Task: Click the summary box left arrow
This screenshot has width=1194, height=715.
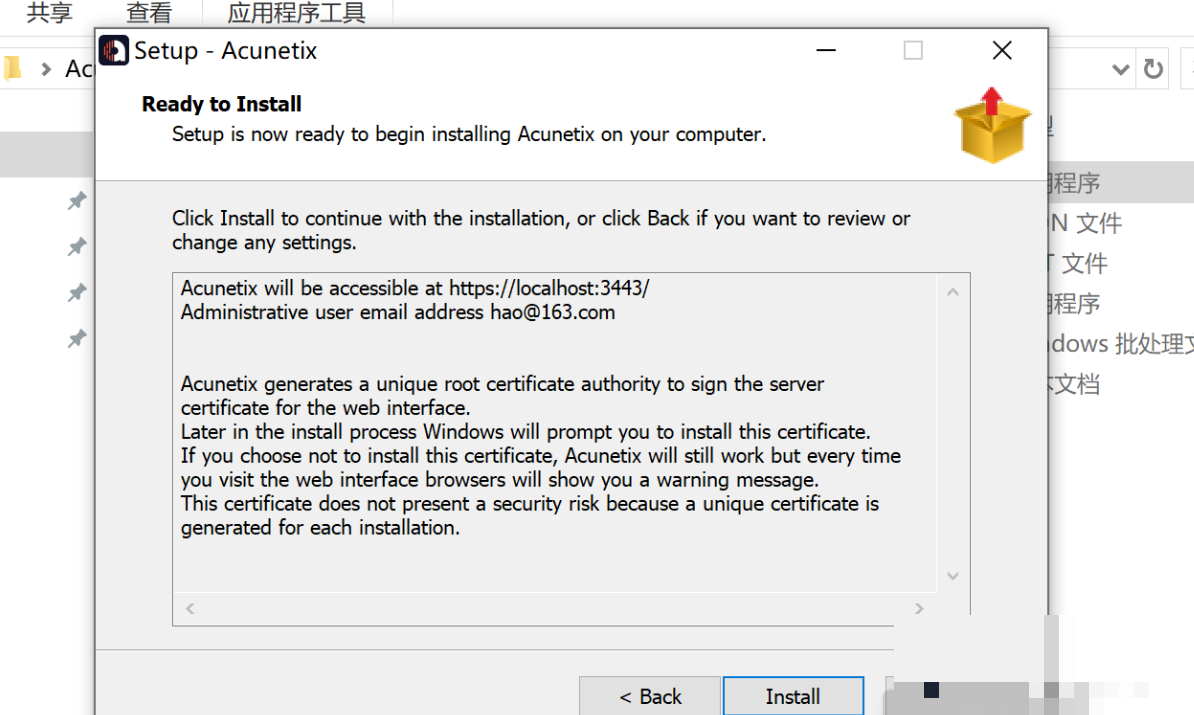Action: coord(190,608)
